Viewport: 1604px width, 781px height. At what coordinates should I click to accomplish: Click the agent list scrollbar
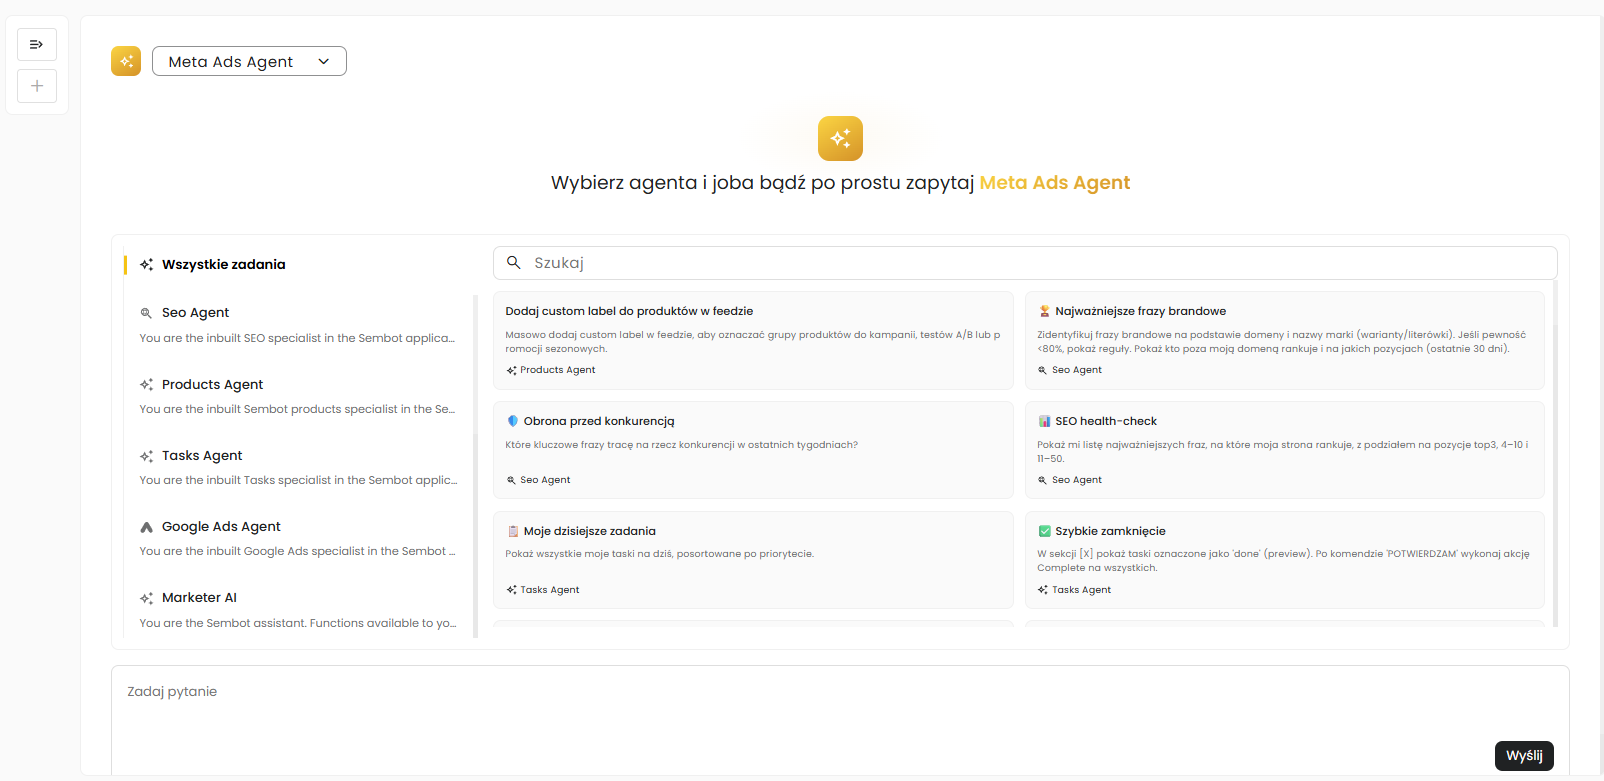[x=476, y=466]
